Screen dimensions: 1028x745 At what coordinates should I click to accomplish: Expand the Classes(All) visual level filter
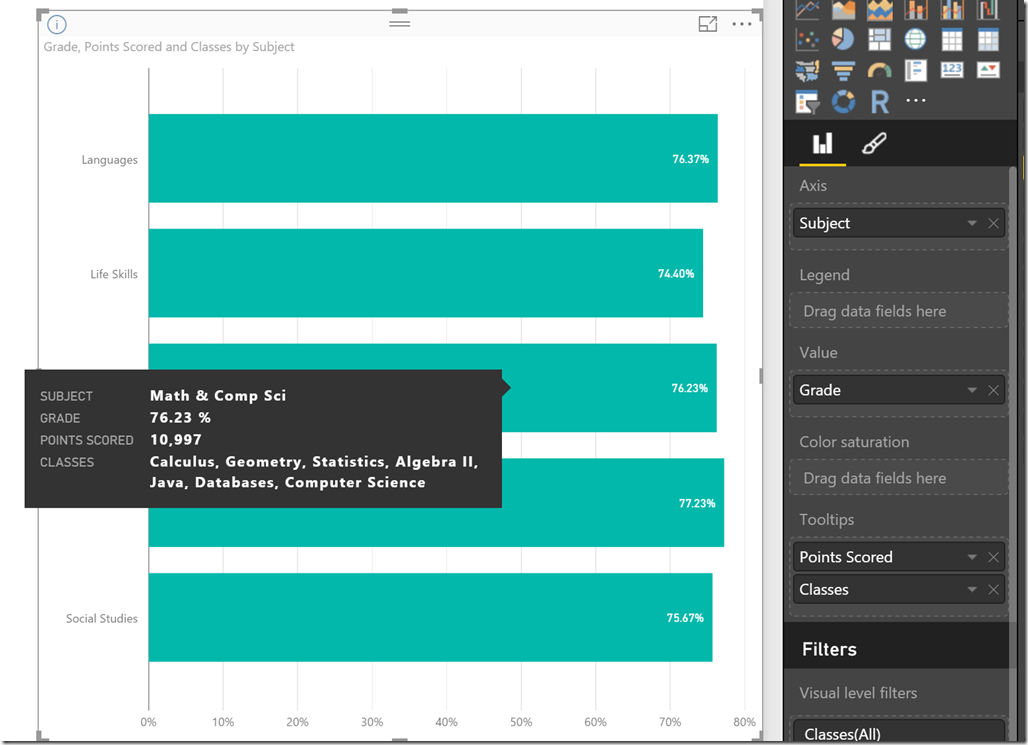(x=899, y=733)
